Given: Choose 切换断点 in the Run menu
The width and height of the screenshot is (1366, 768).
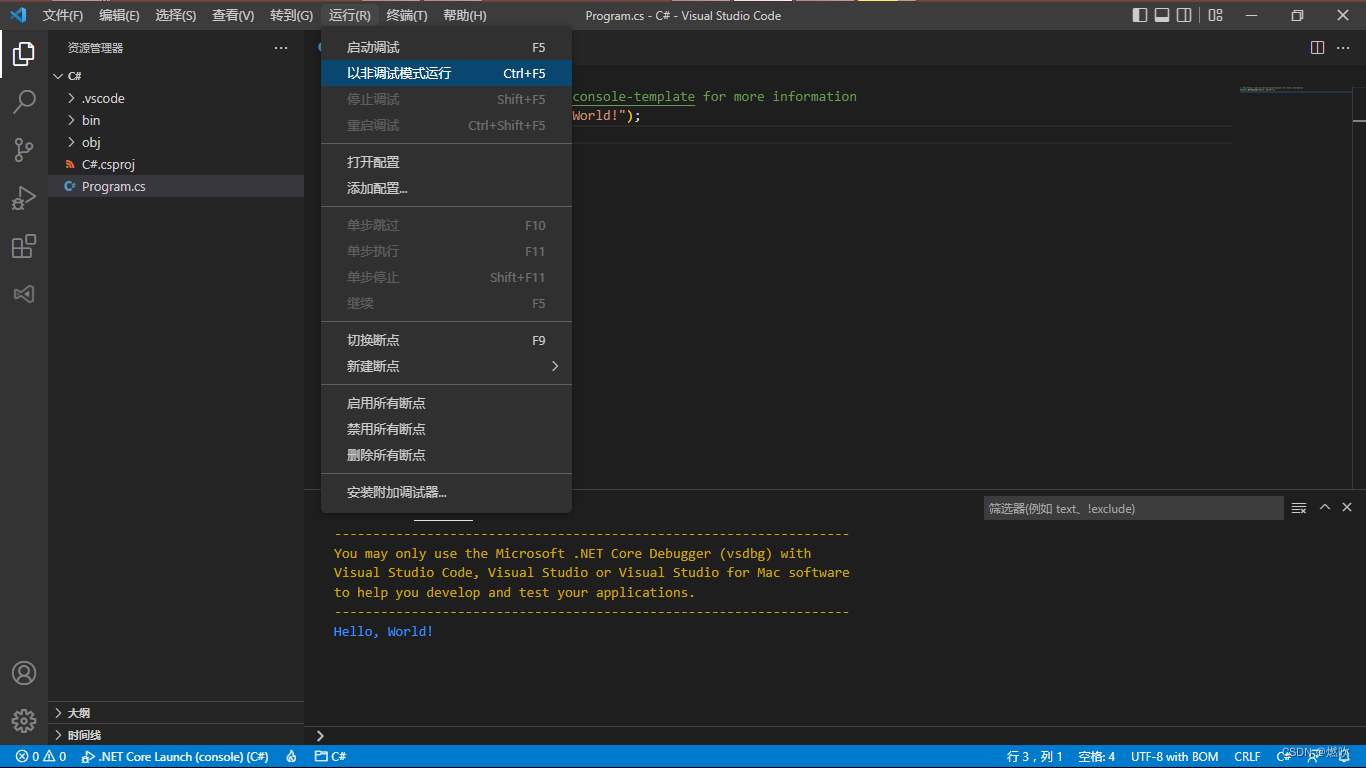Looking at the screenshot, I should pos(446,340).
